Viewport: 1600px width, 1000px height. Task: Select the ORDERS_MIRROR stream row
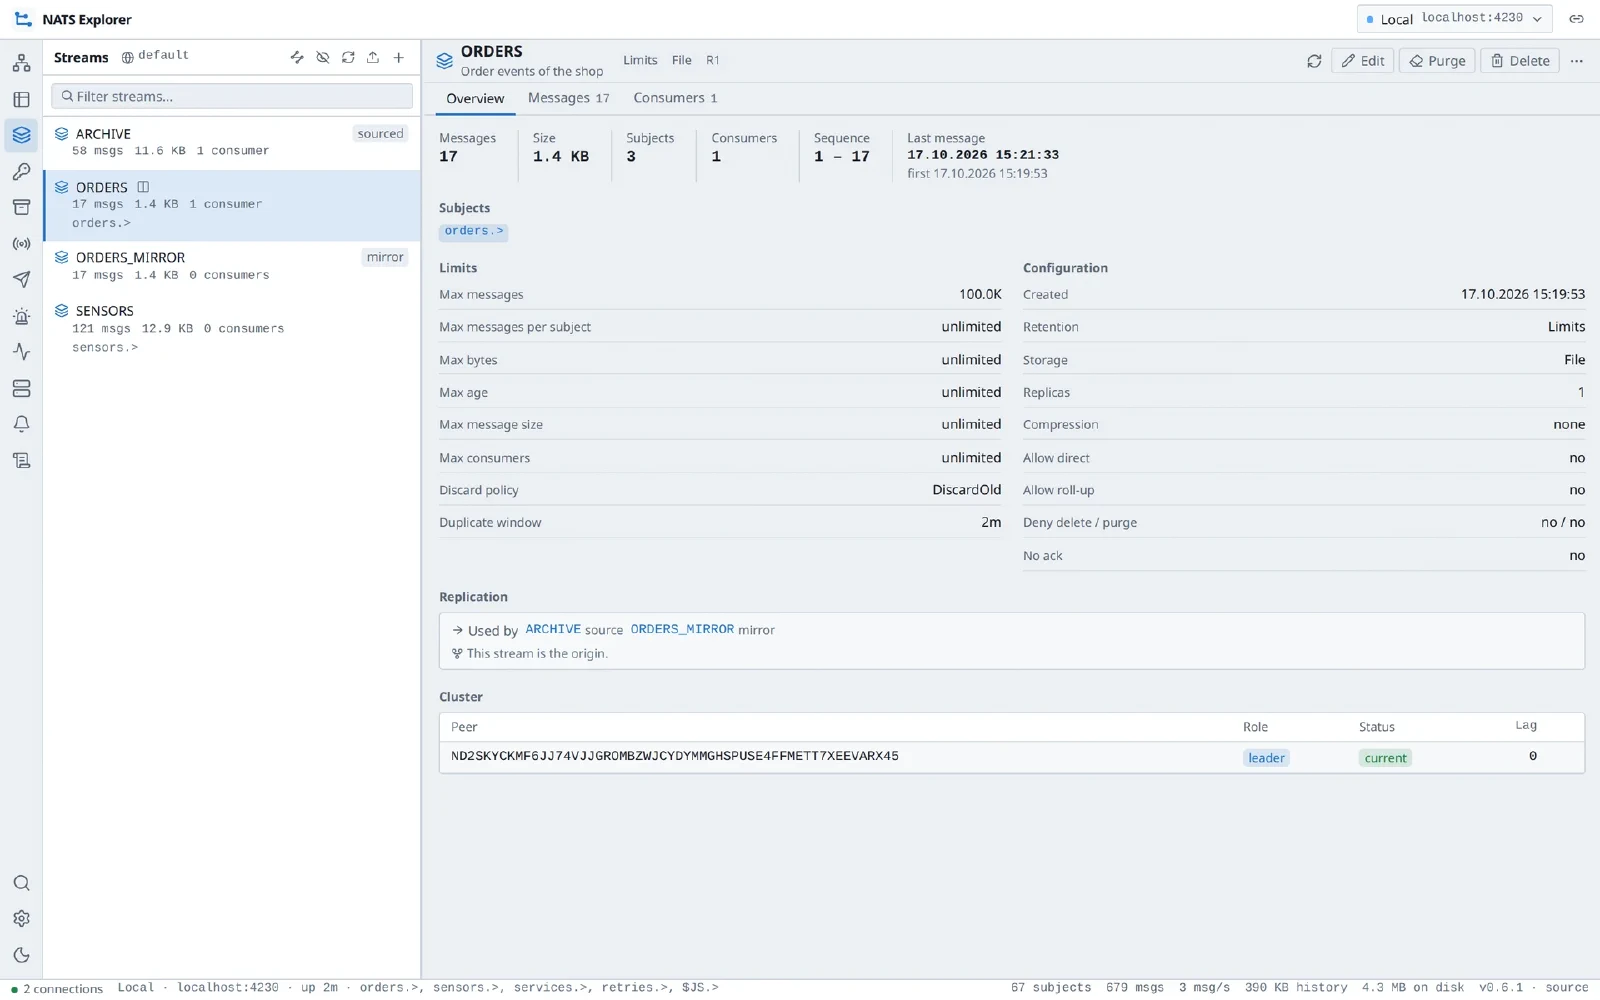[x=232, y=266]
